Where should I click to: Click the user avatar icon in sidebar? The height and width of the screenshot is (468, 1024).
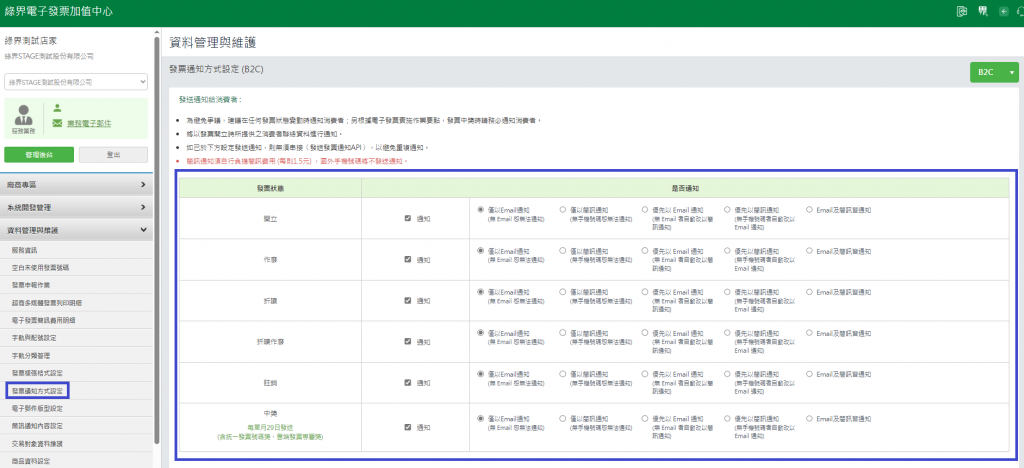pos(24,115)
